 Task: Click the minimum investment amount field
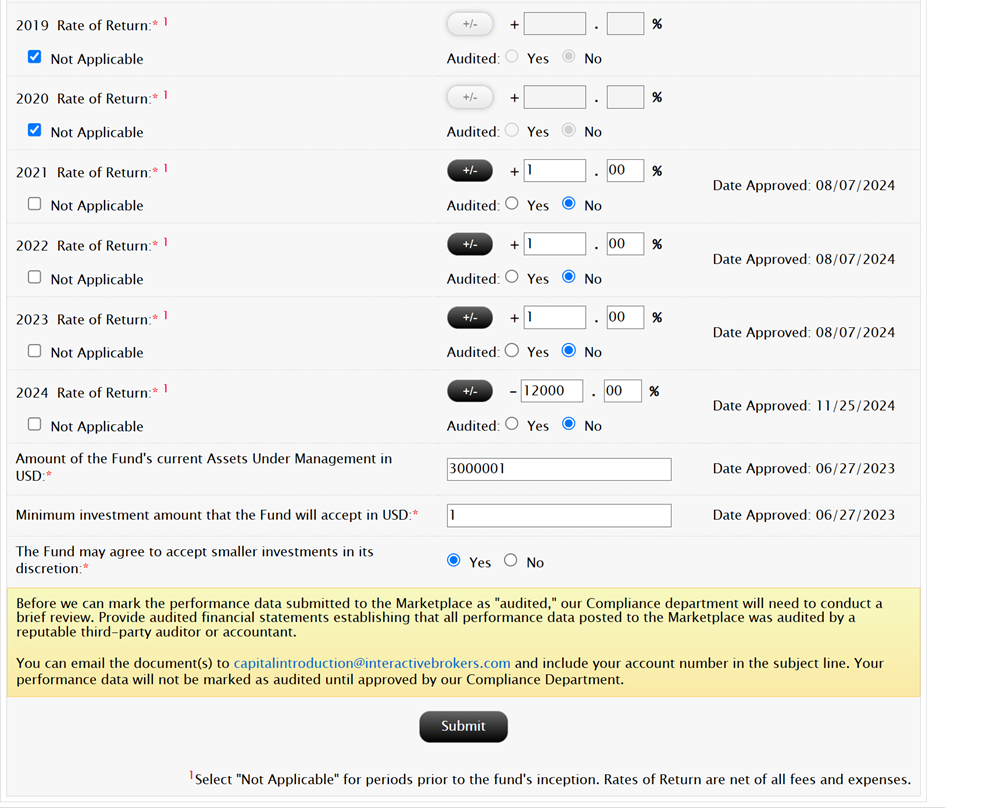pyautogui.click(x=558, y=515)
